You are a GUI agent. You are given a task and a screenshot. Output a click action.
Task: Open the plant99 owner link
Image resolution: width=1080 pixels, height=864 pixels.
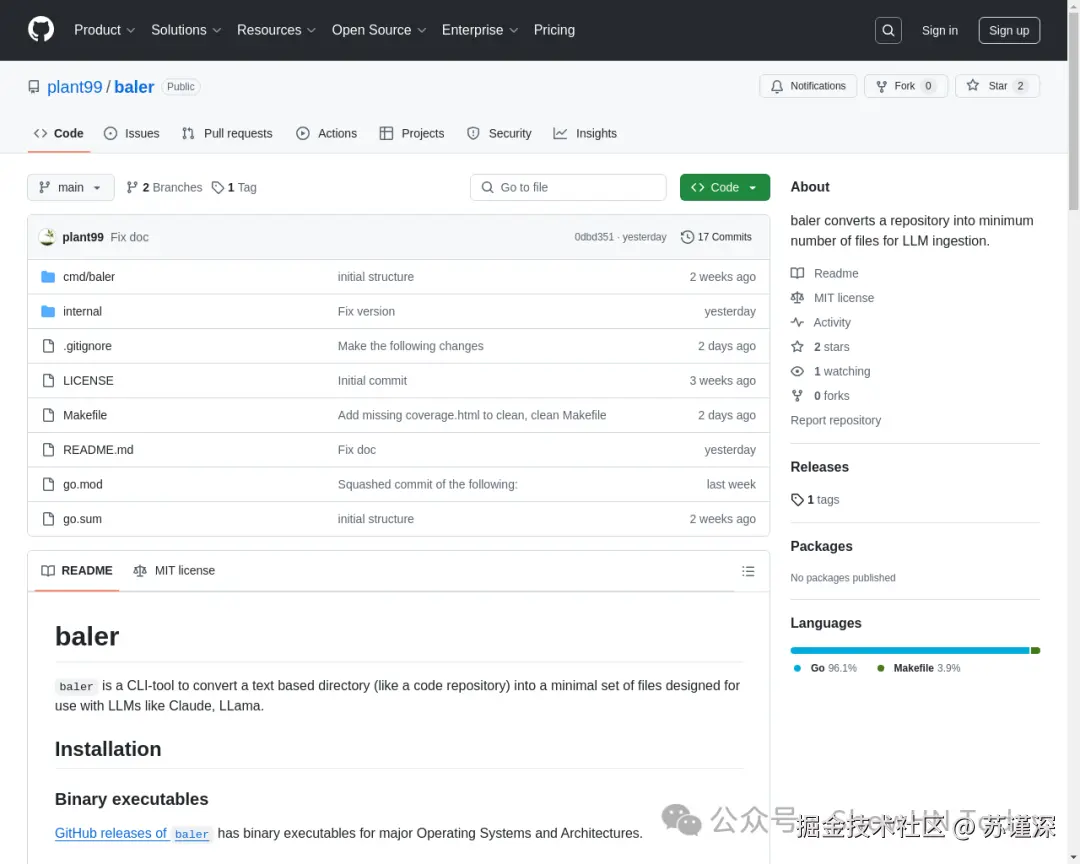click(74, 87)
